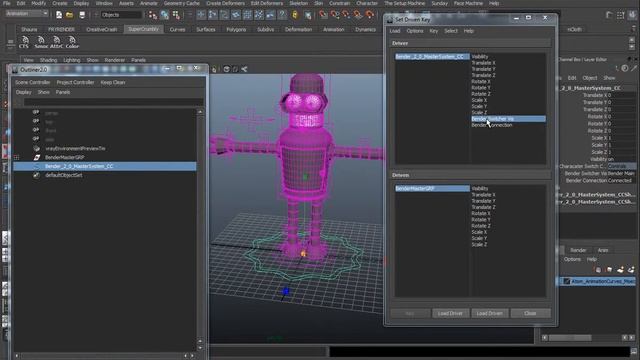This screenshot has height=360, width=640.
Task: Click the Open Scene folder icon
Action: (70, 15)
